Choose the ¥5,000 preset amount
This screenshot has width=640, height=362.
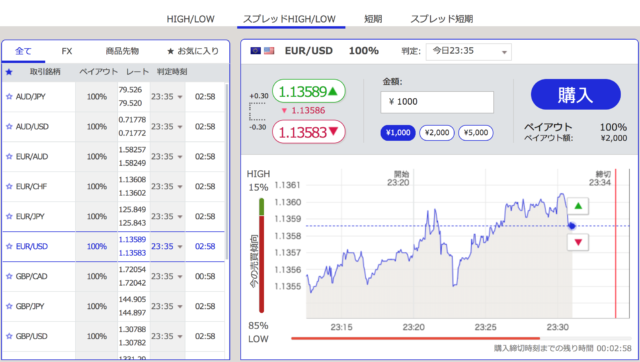tap(476, 133)
